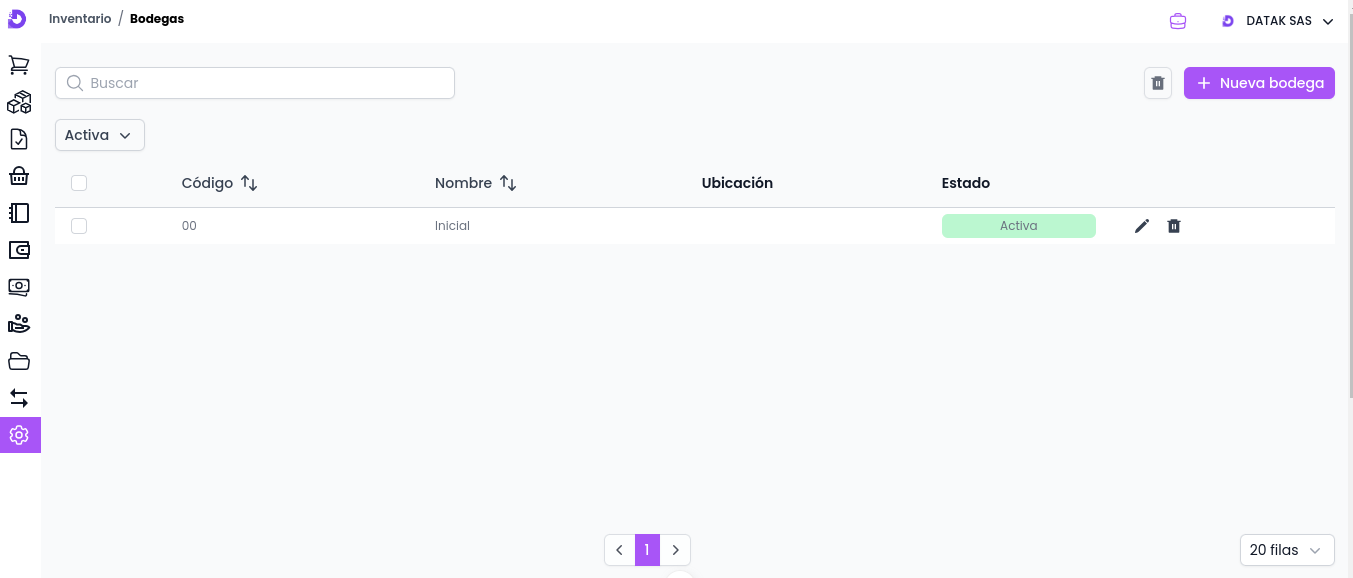Image resolution: width=1353 pixels, height=578 pixels.
Task: Open the transfer arrows sidebar icon
Action: coord(19,398)
